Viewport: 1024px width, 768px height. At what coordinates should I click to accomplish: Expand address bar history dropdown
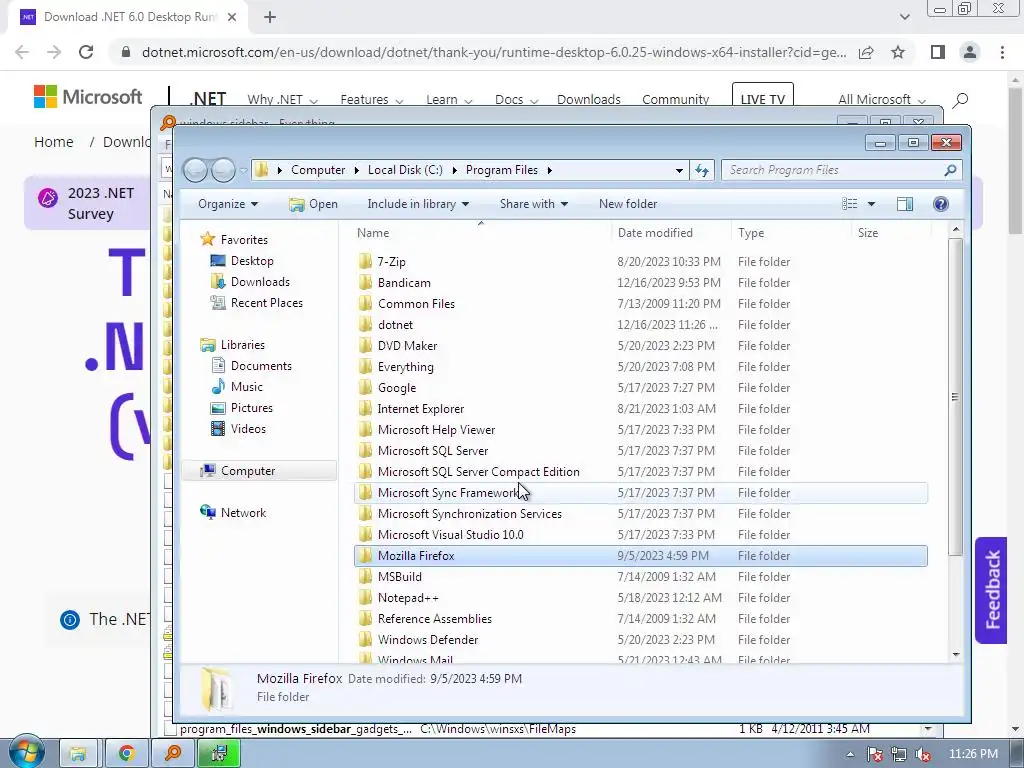[x=679, y=170]
